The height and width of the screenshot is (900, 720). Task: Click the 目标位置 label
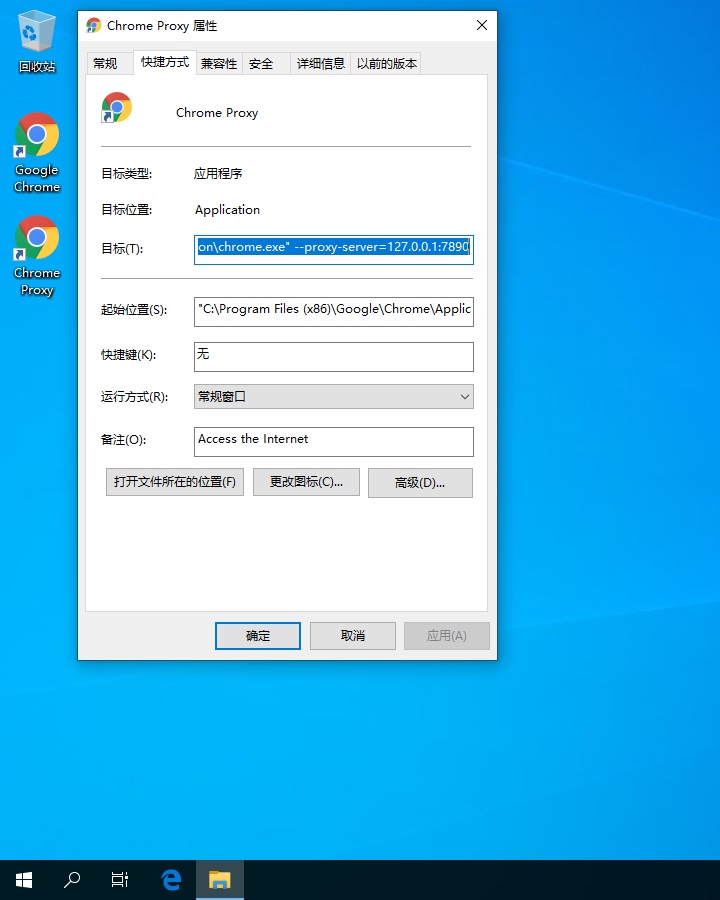(x=127, y=210)
